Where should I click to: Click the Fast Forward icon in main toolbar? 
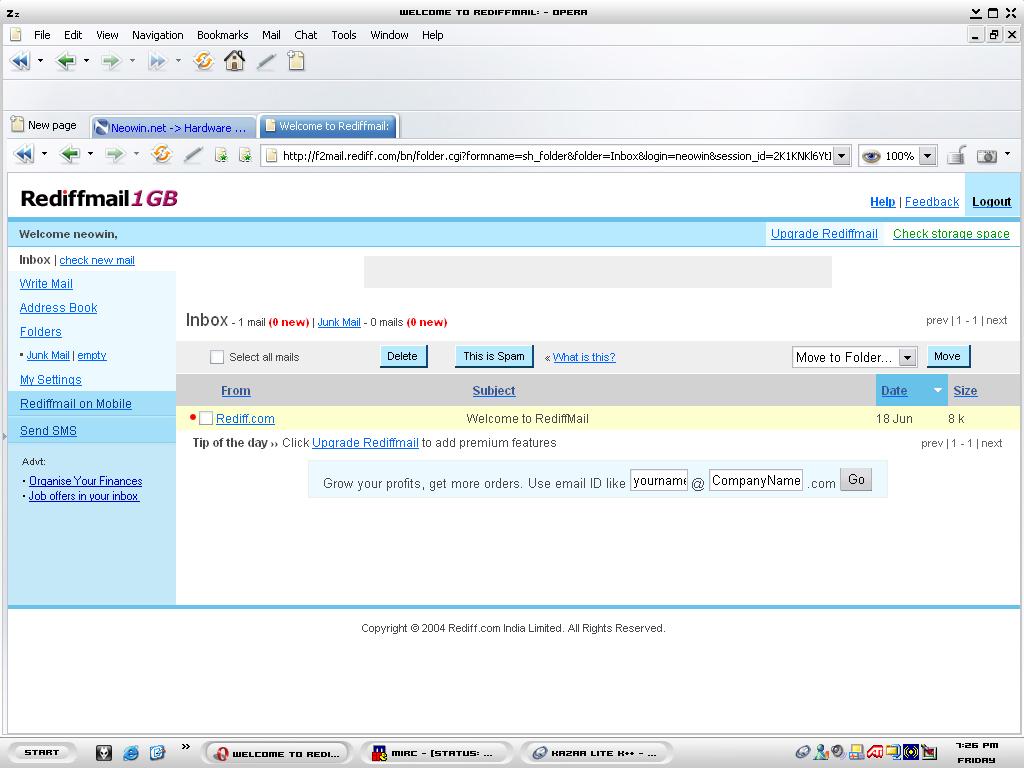pyautogui.click(x=157, y=61)
